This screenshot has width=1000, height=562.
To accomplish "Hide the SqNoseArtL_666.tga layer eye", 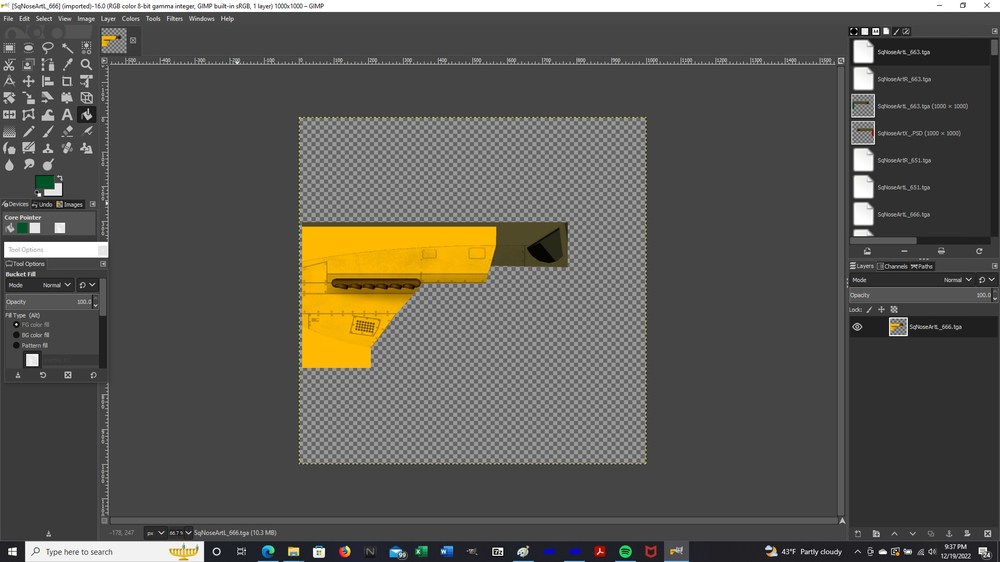I will coord(857,327).
